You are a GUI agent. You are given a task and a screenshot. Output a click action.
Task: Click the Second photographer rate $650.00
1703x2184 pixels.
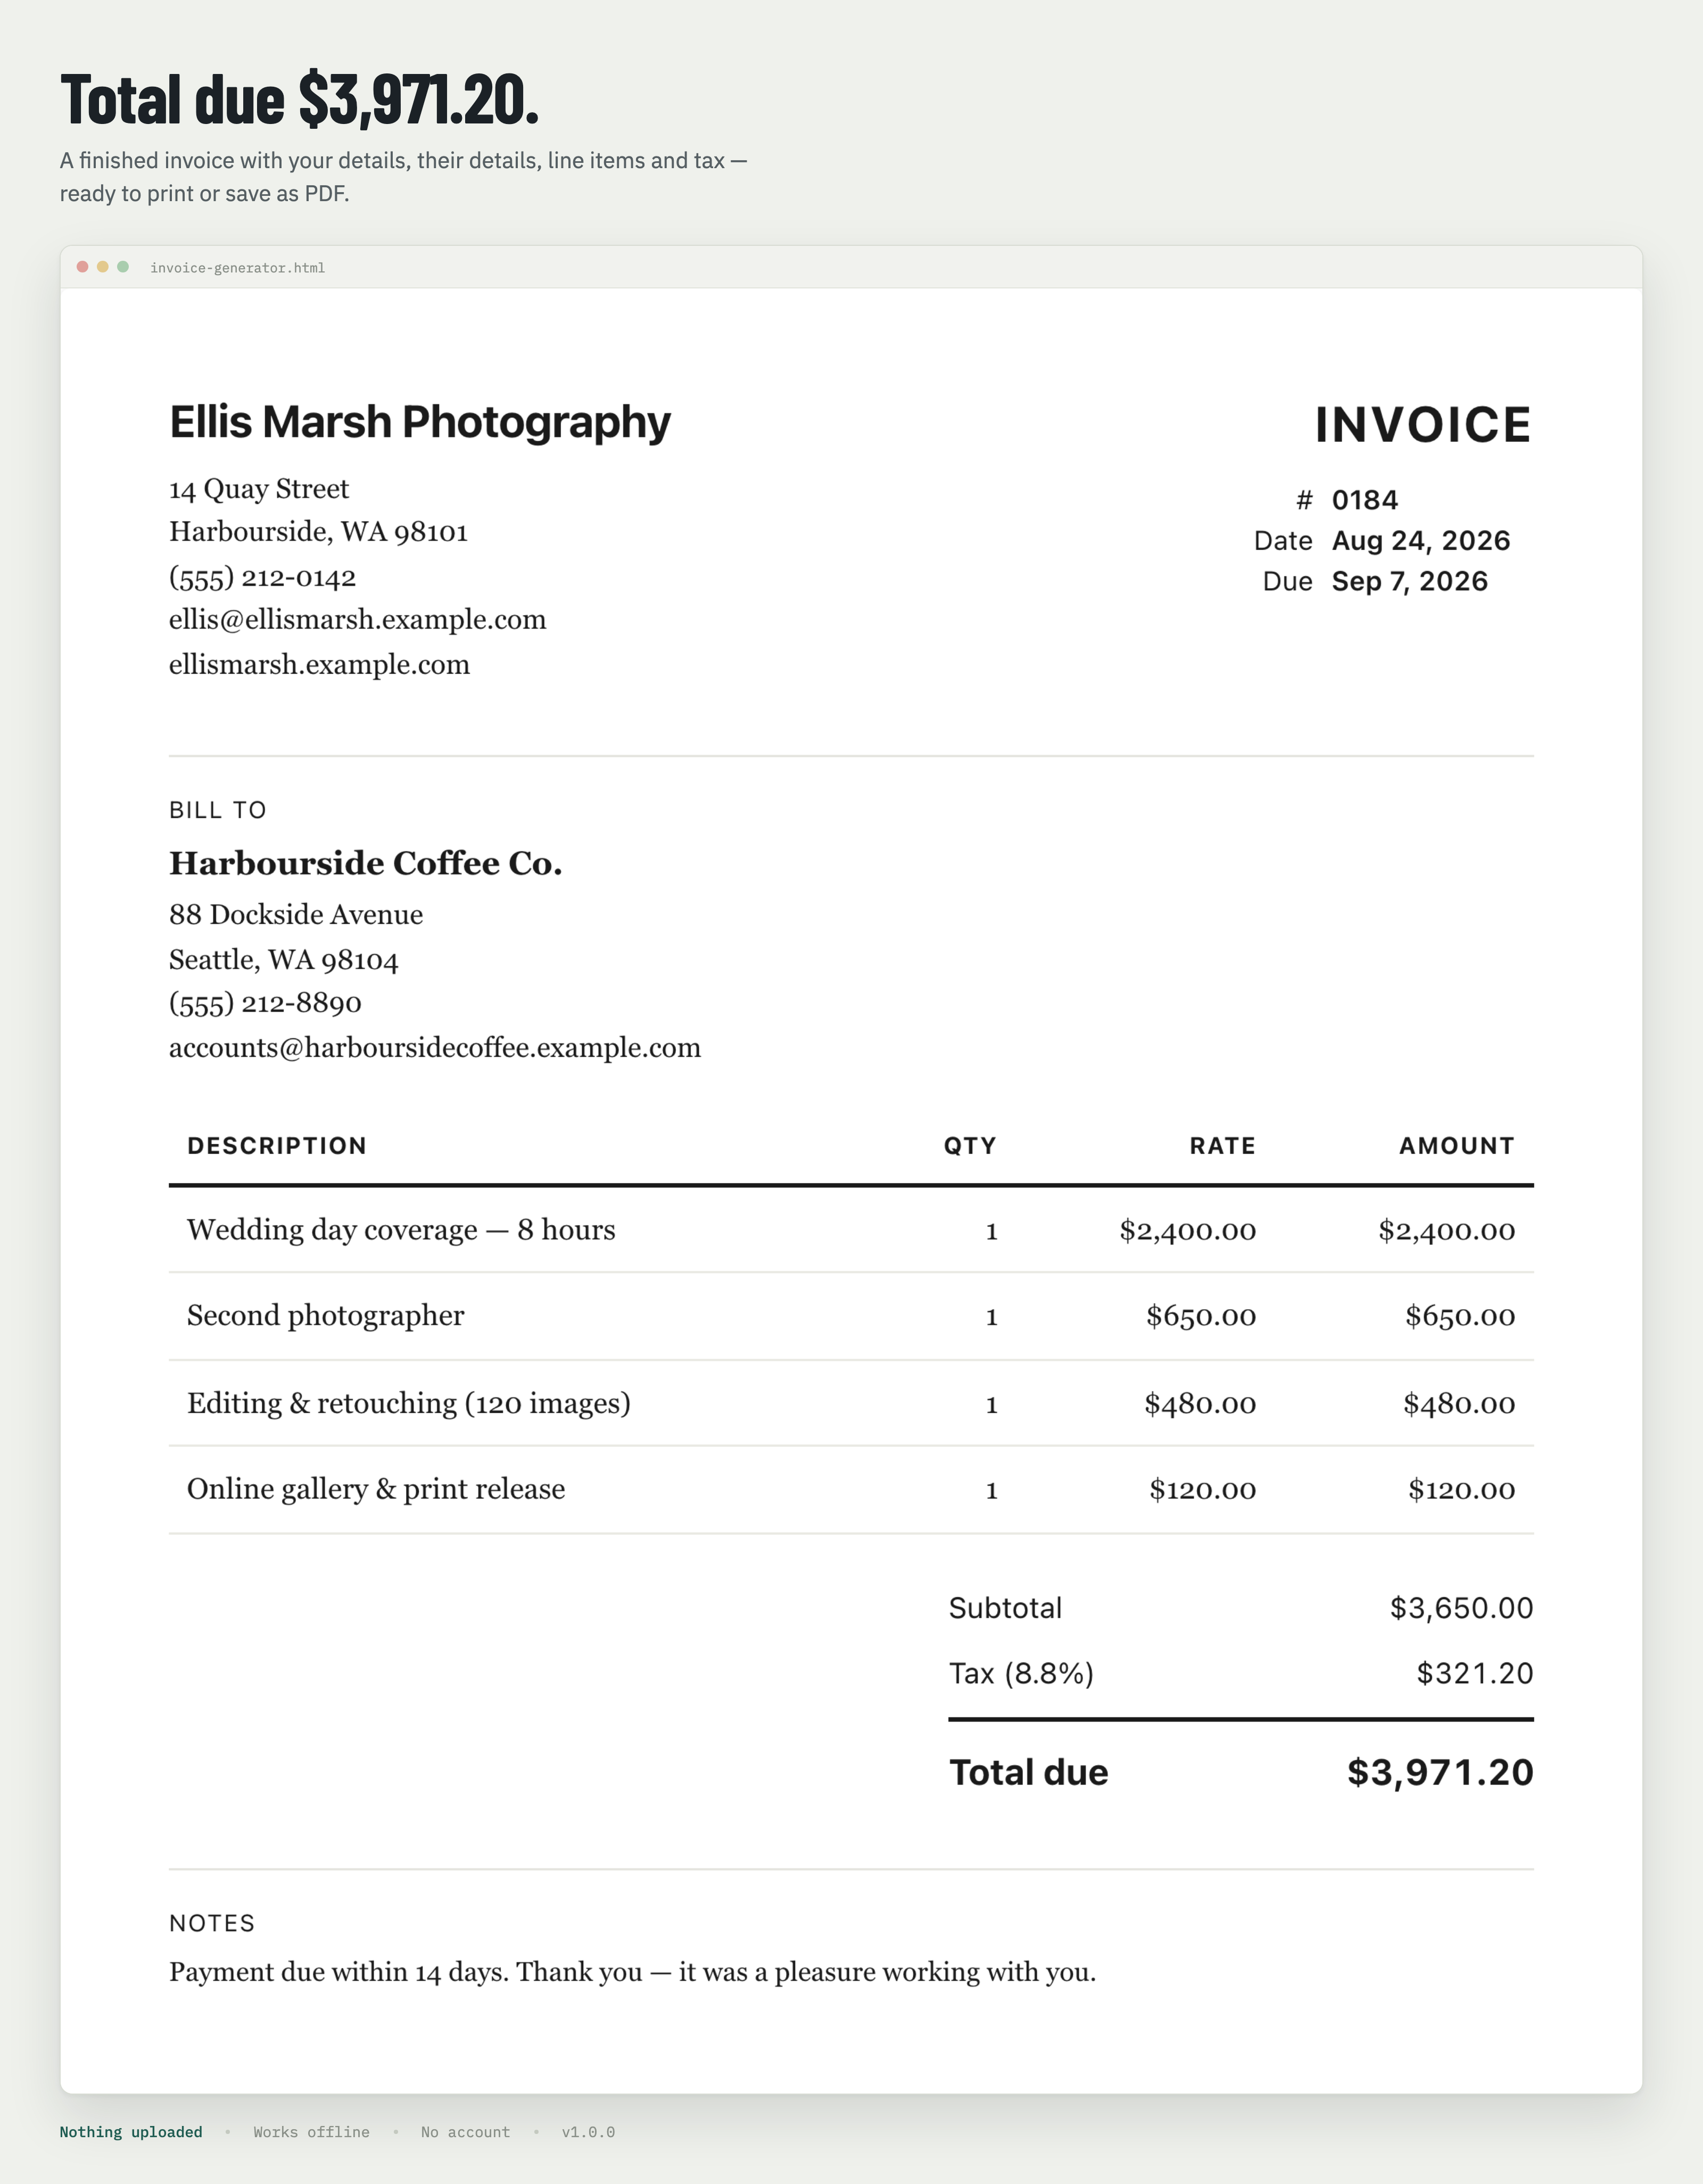pyautogui.click(x=1201, y=1317)
